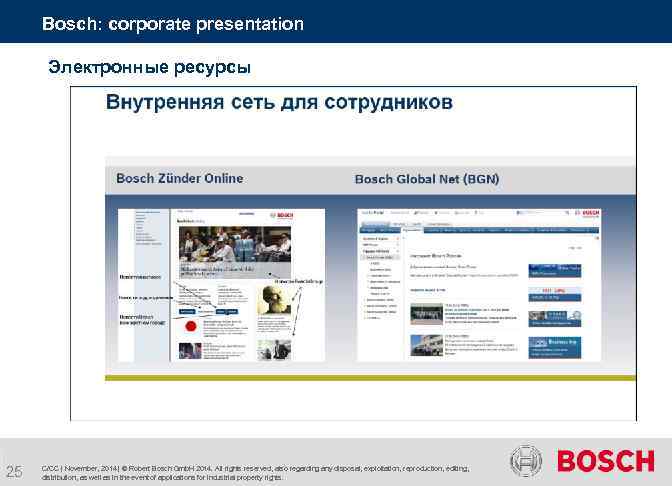Click the businessman photo at Zünder page bottom
The image size is (672, 486).
click(x=274, y=350)
